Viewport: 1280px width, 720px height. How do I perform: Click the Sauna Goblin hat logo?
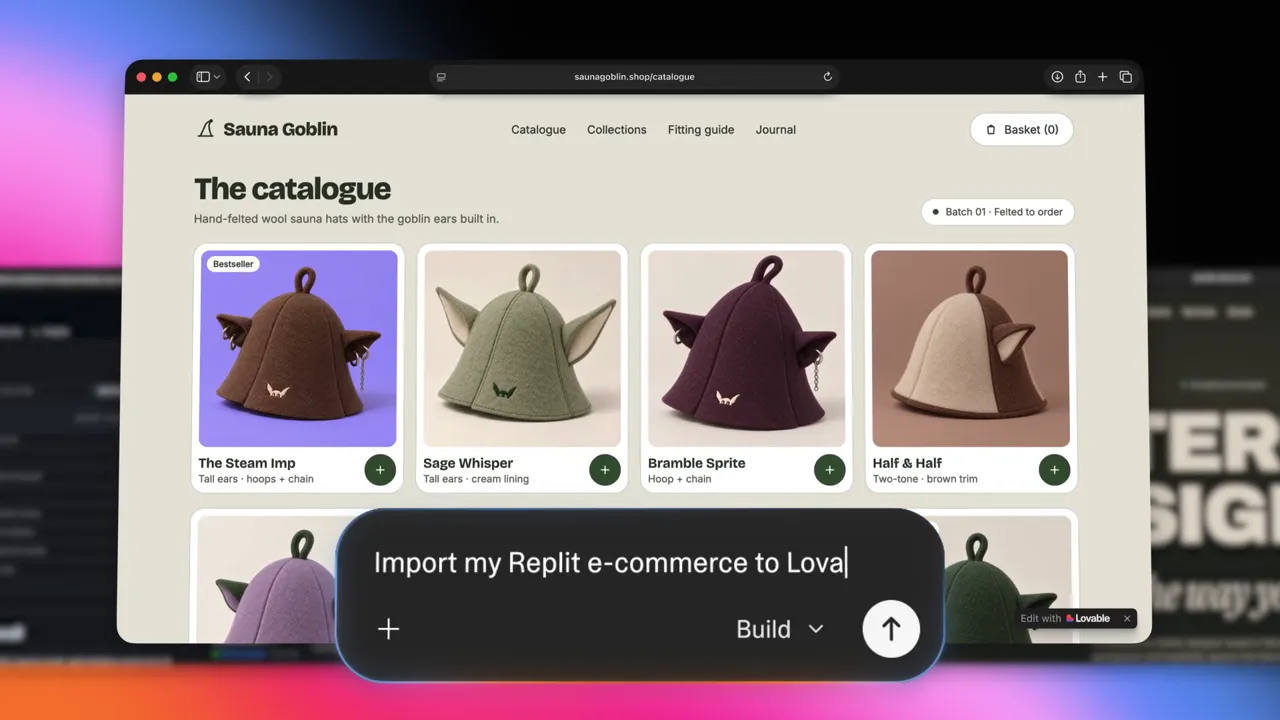(x=206, y=129)
